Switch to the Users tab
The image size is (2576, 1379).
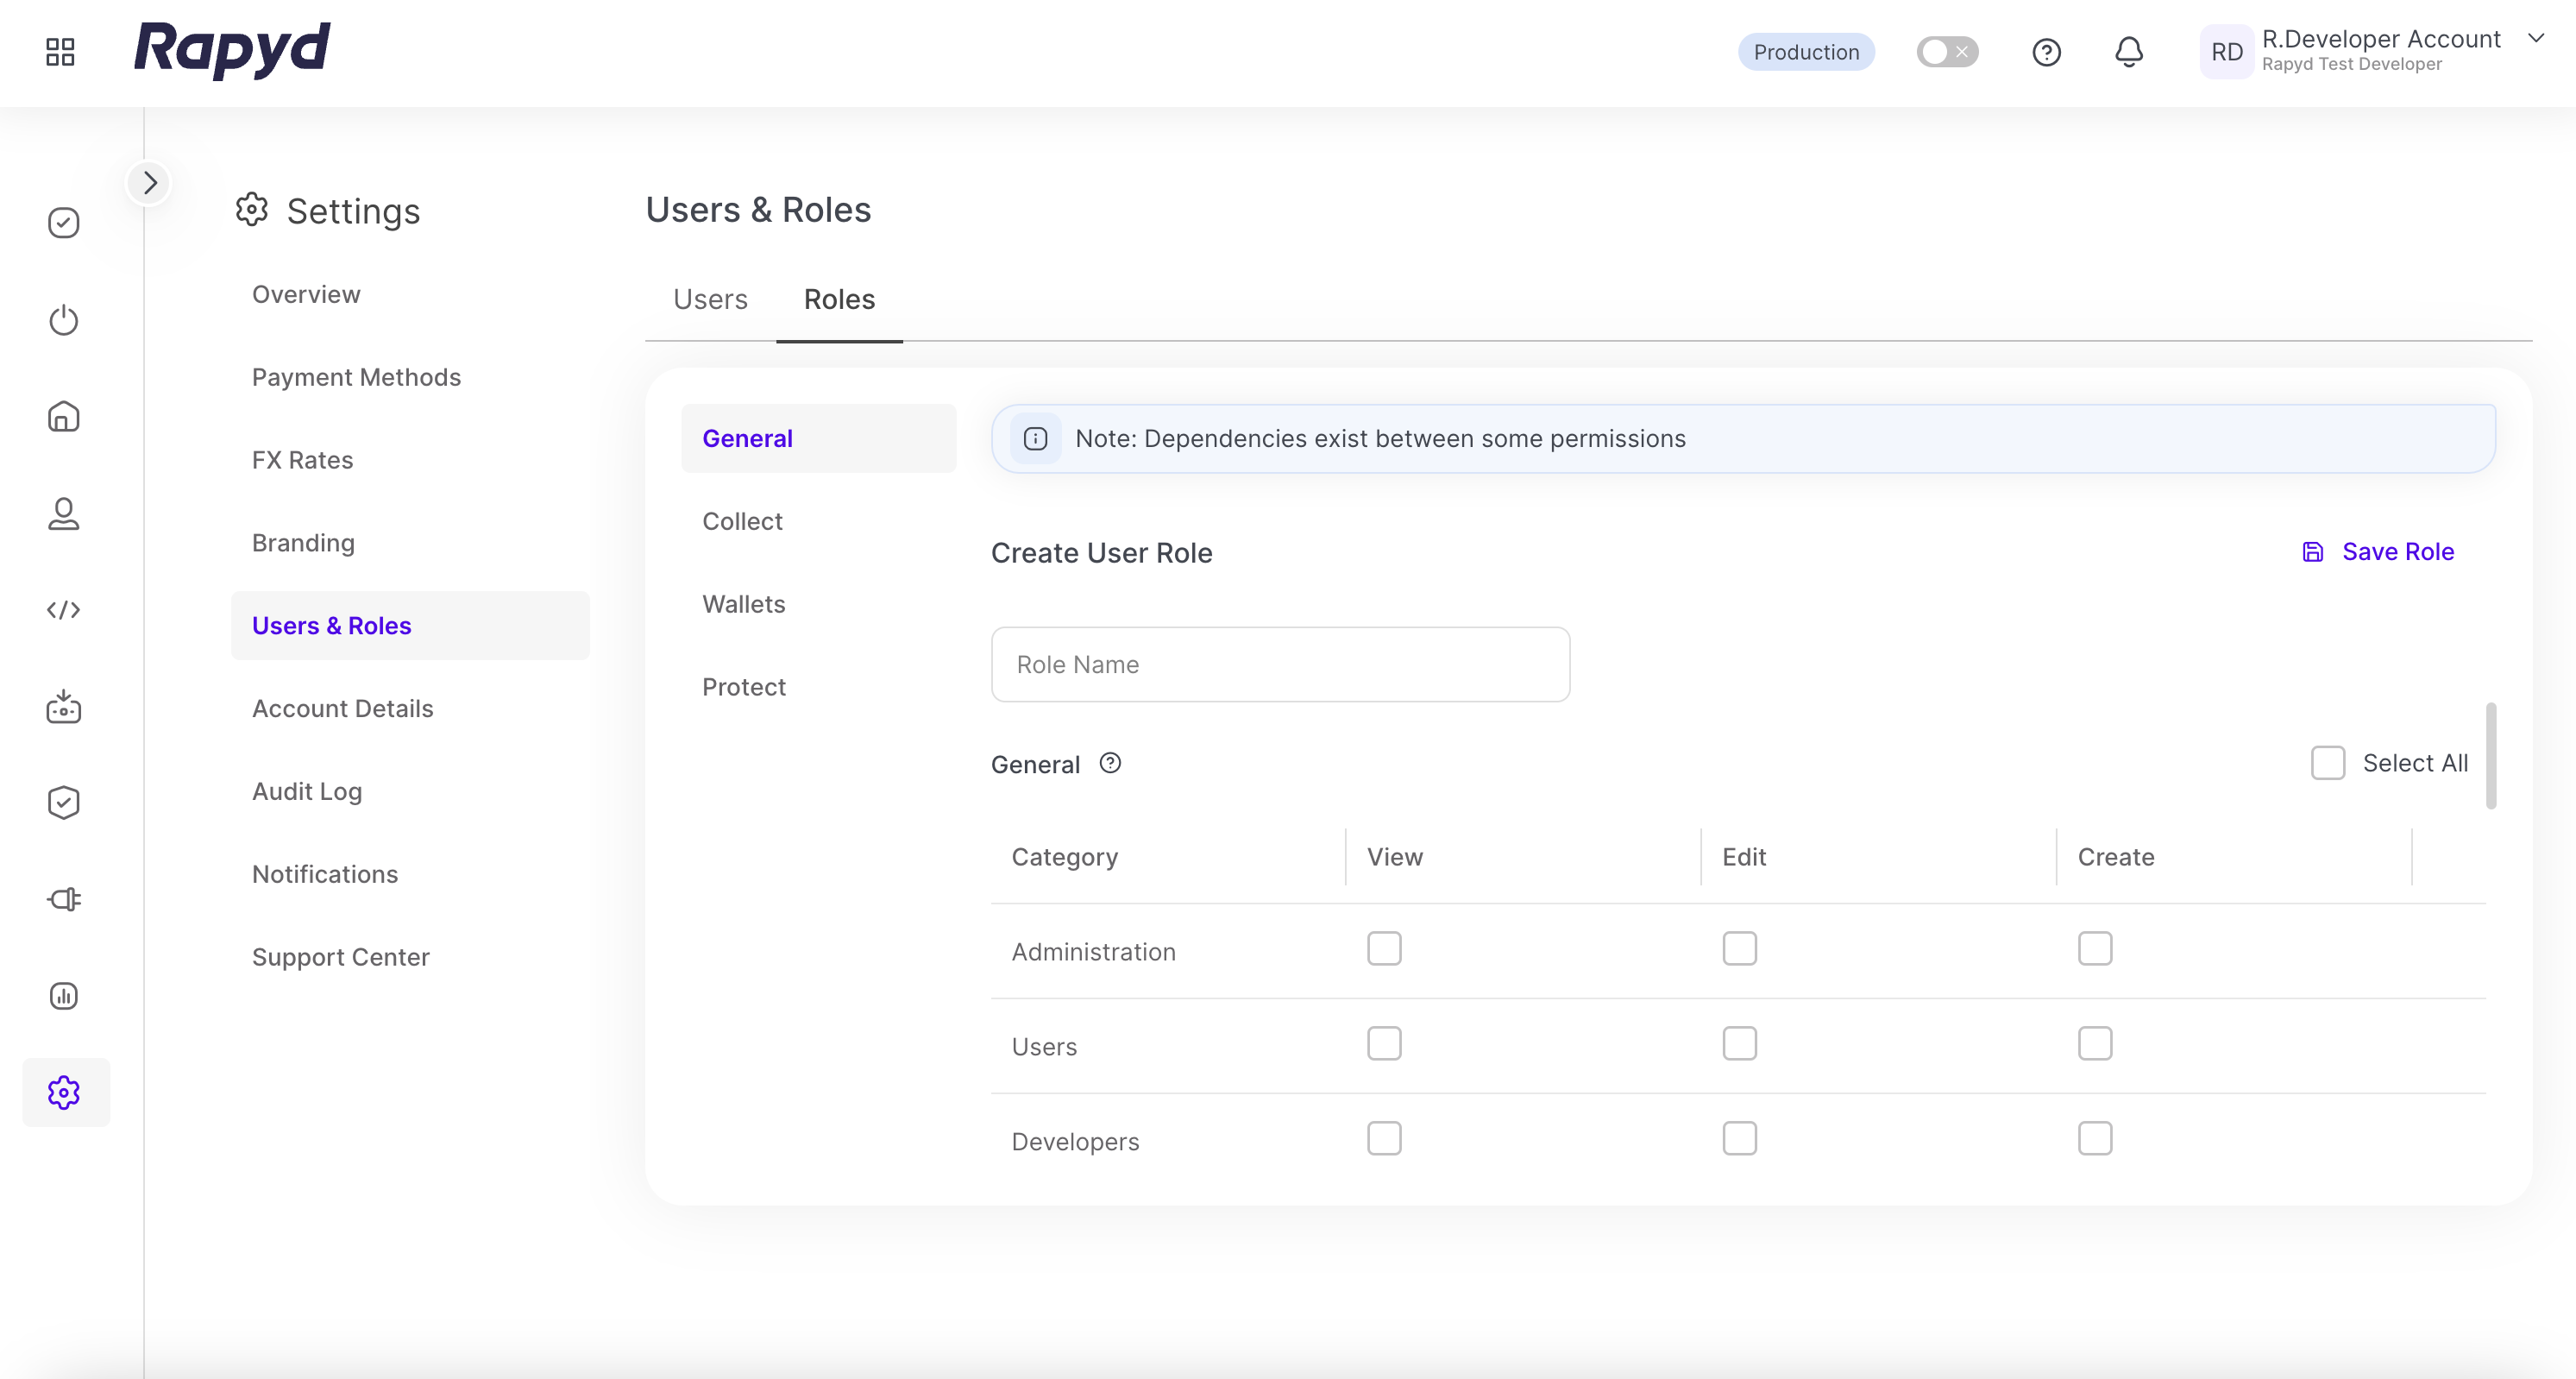click(710, 299)
